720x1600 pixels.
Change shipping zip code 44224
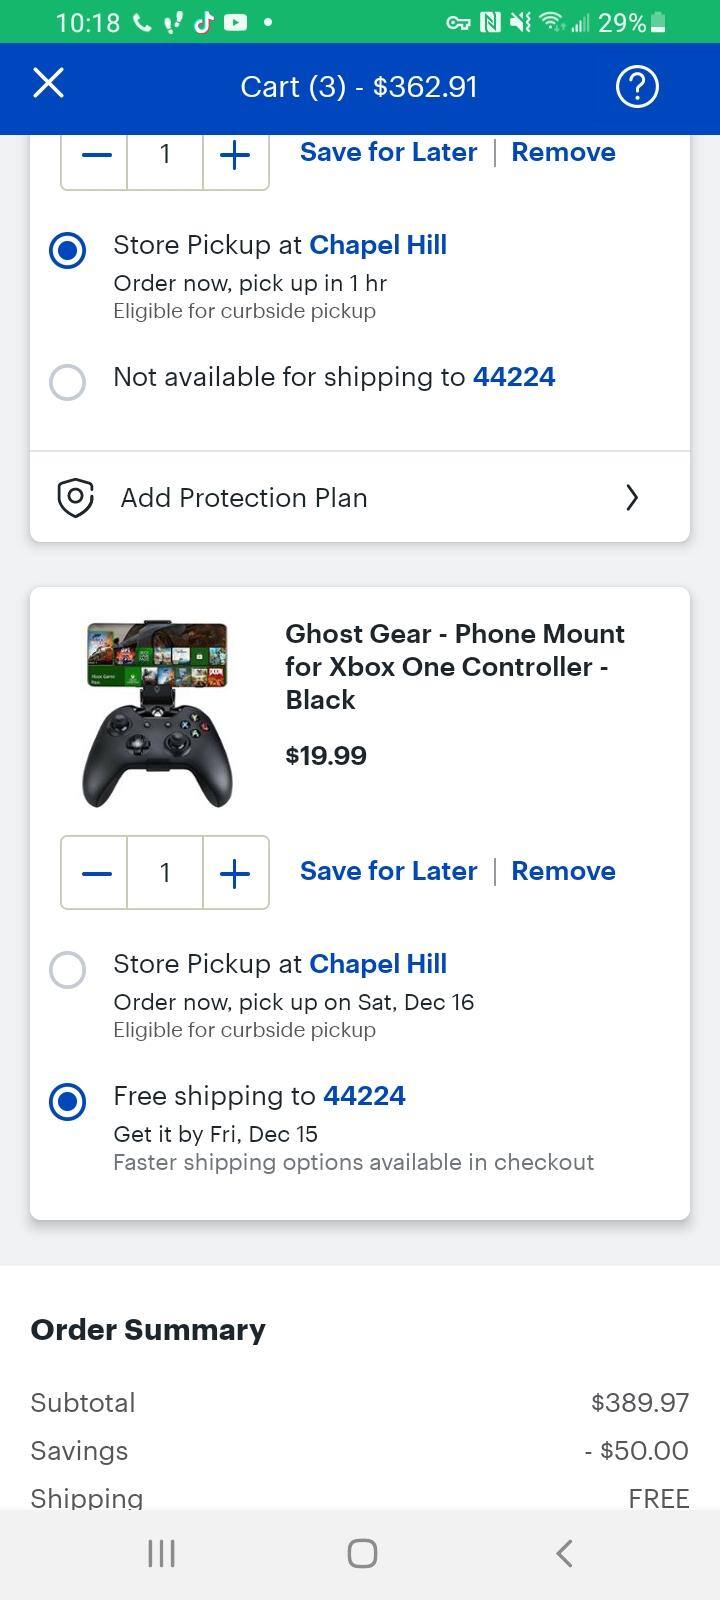(x=365, y=1096)
